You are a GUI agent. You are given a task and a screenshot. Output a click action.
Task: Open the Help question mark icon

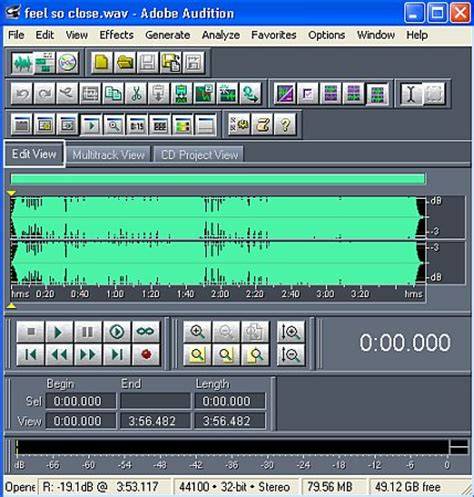click(x=285, y=125)
